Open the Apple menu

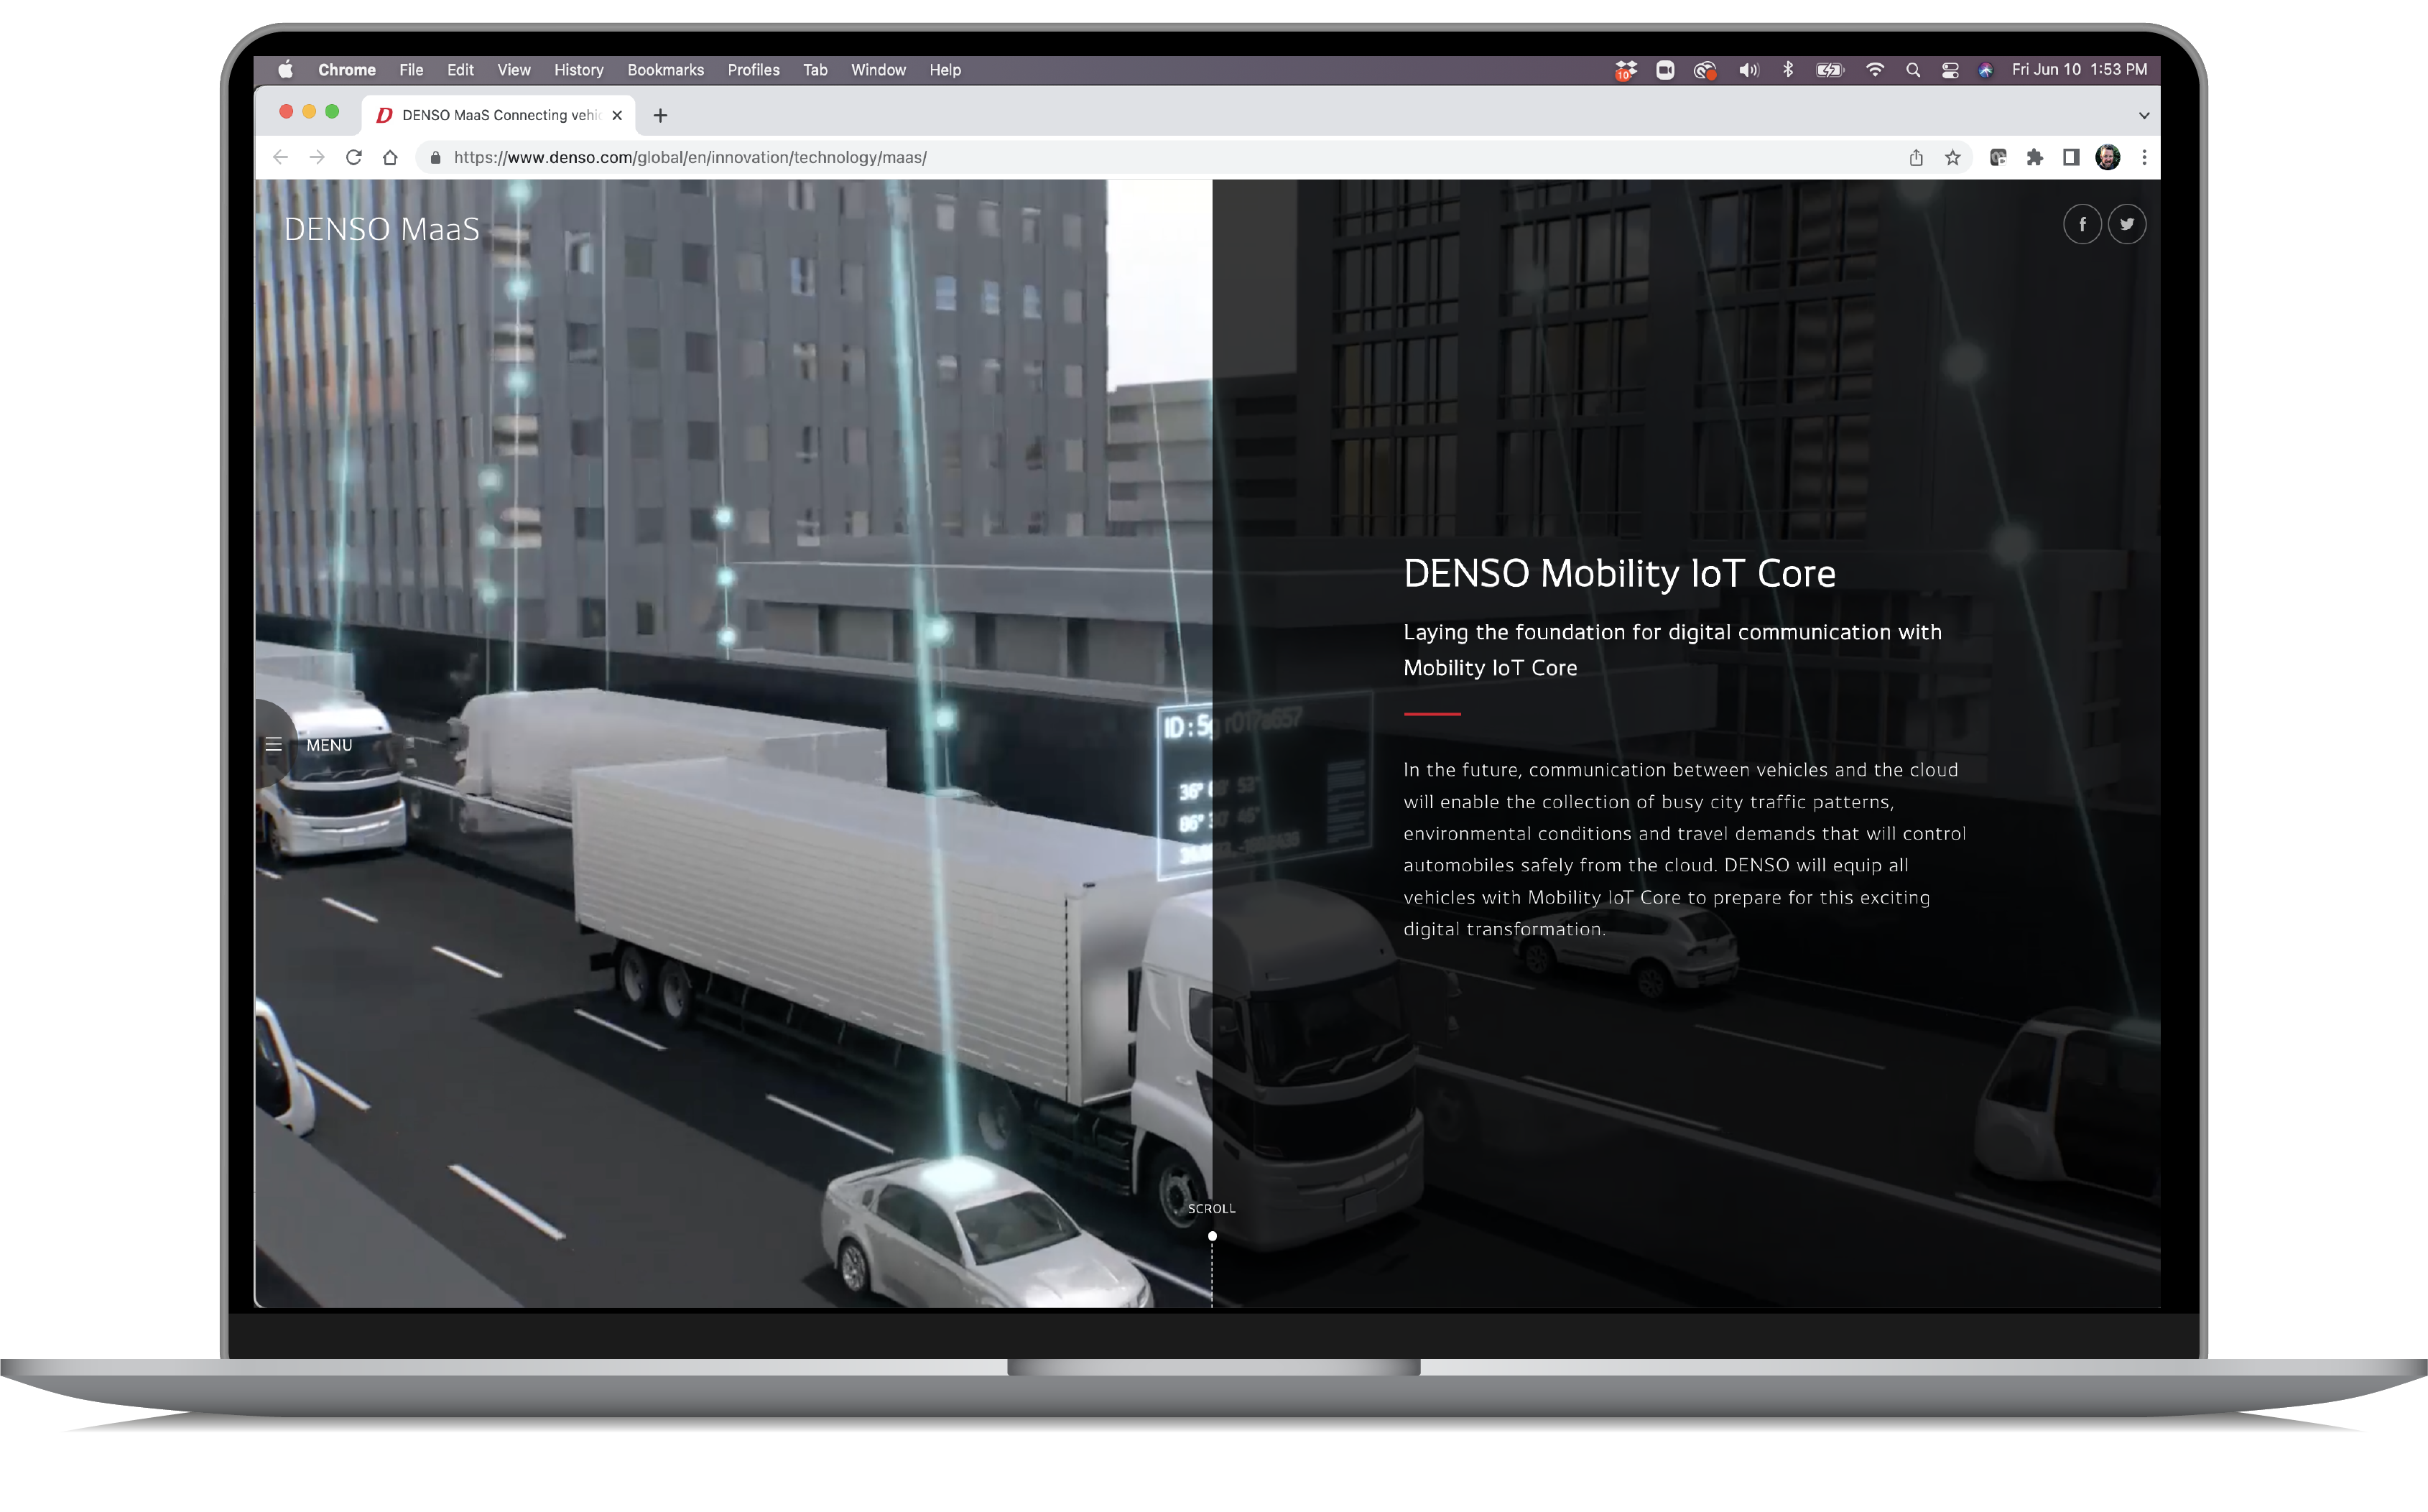tap(286, 69)
